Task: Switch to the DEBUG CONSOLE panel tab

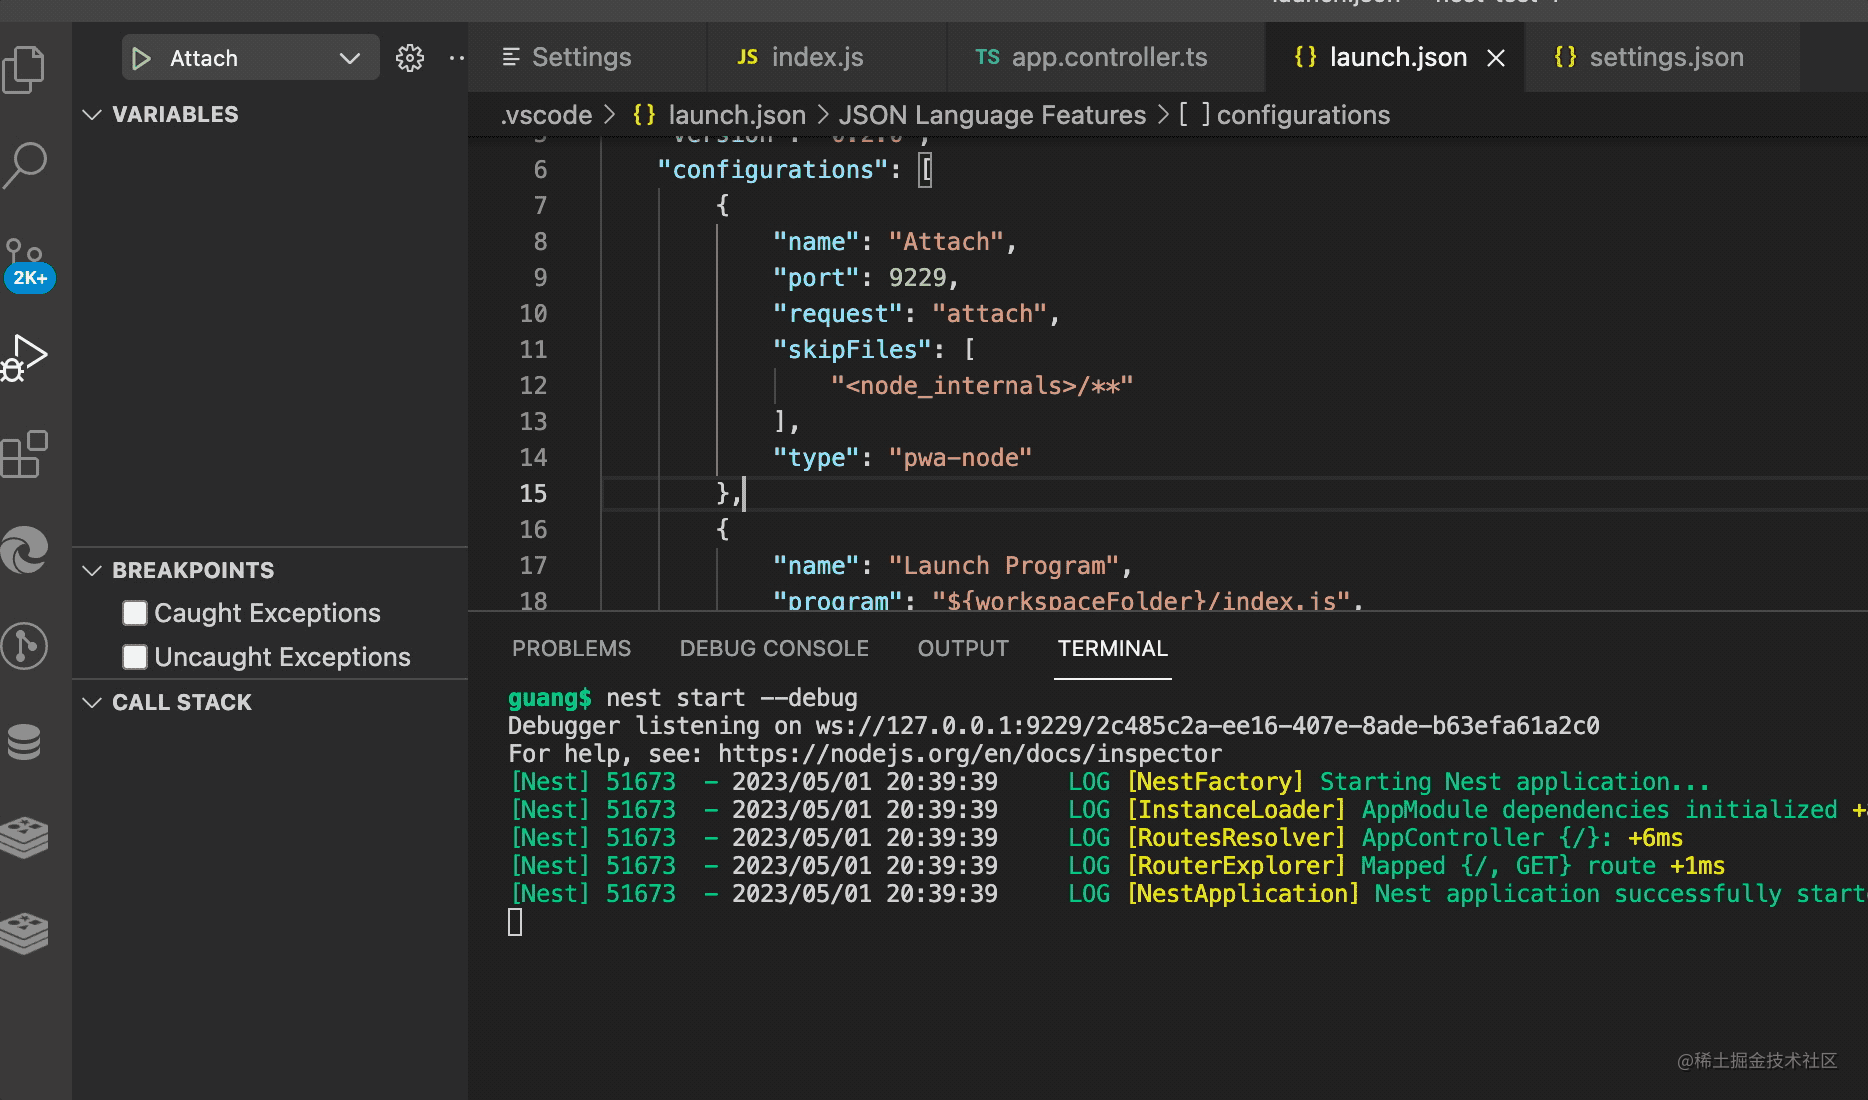Action: 774,648
